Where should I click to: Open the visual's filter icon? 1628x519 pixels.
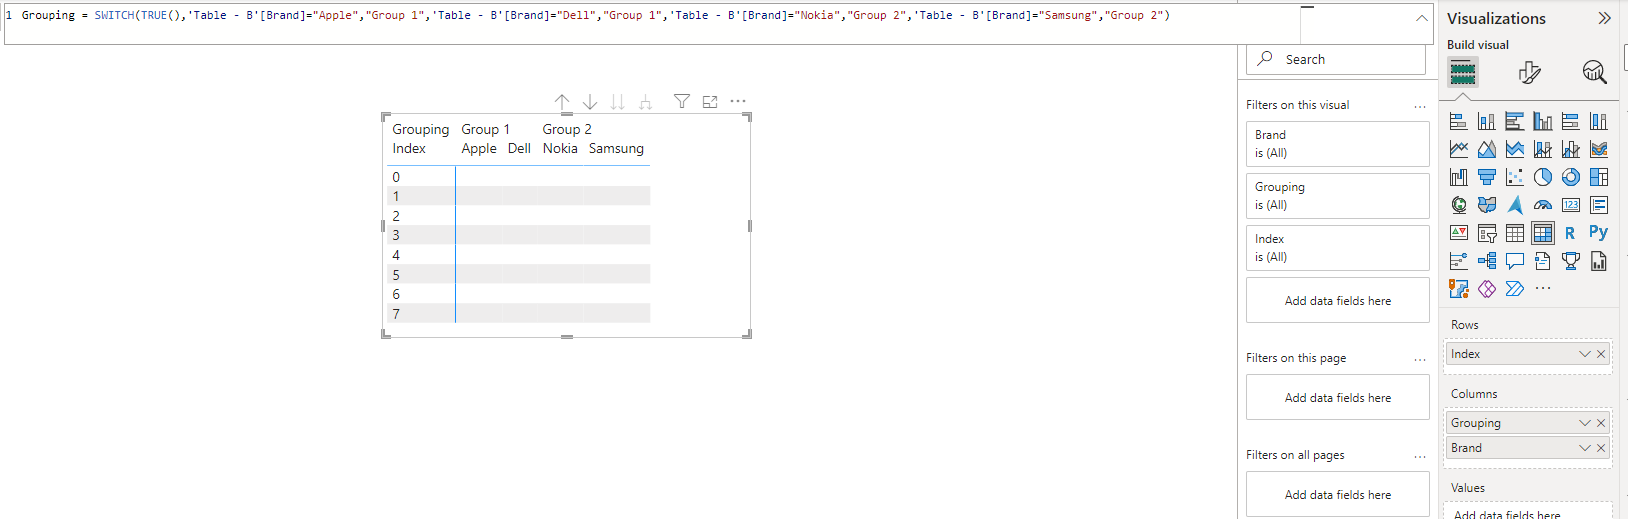(x=682, y=101)
